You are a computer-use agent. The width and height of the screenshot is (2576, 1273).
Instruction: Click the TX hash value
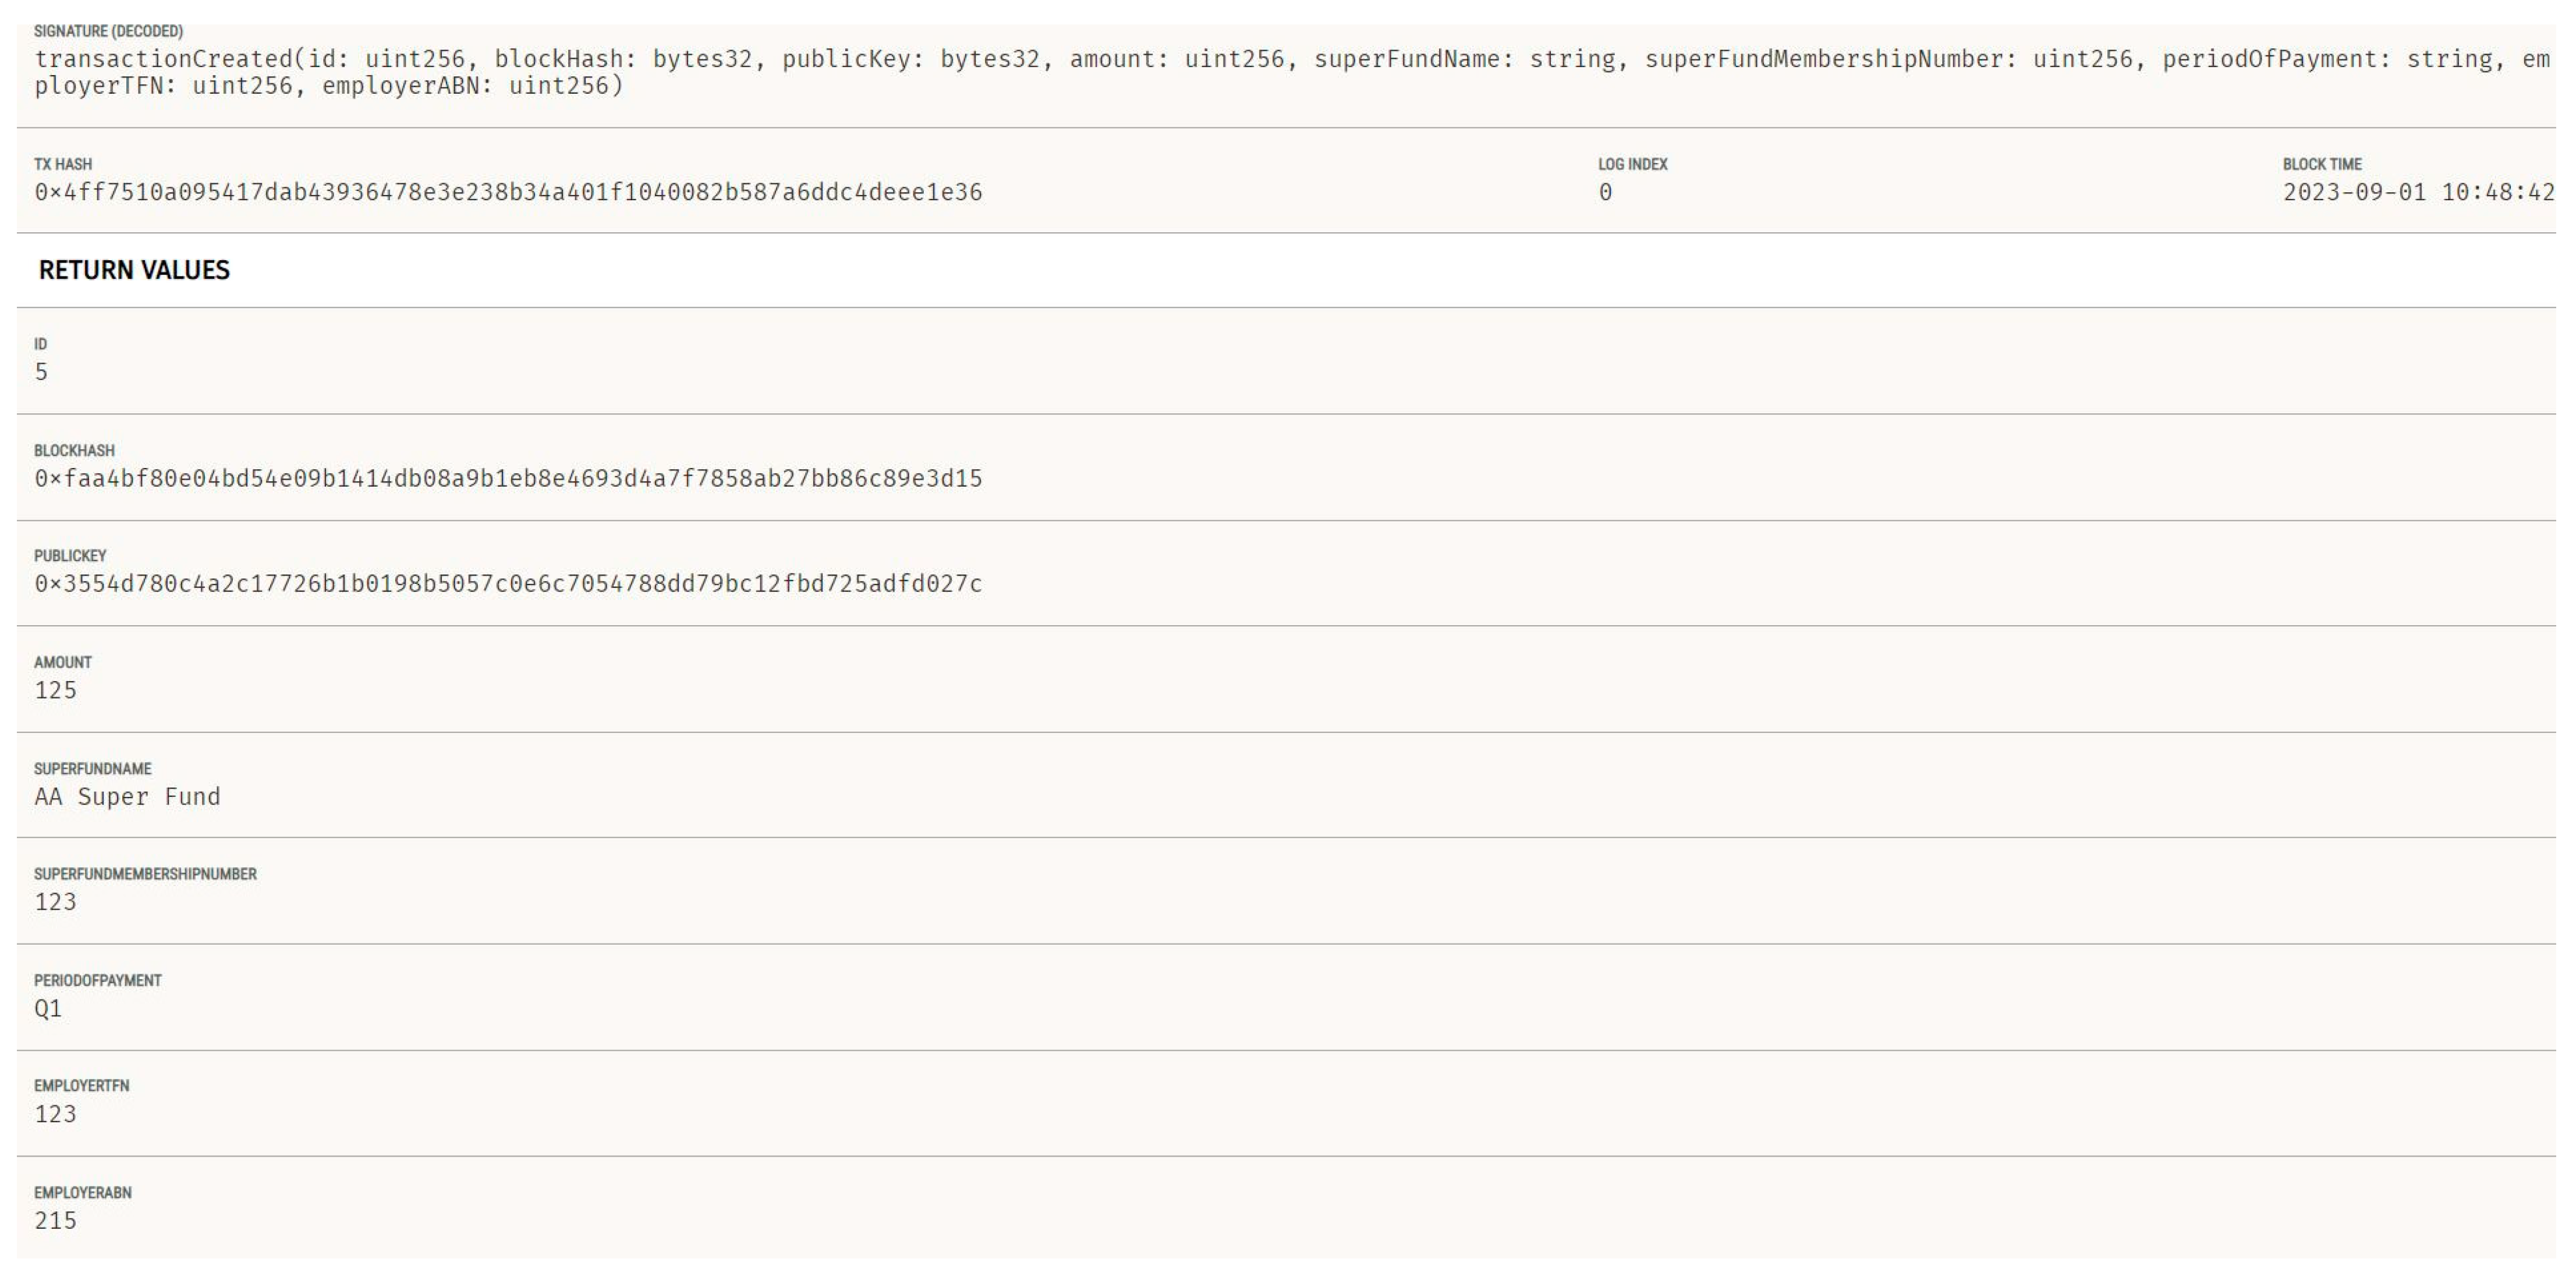(x=508, y=192)
